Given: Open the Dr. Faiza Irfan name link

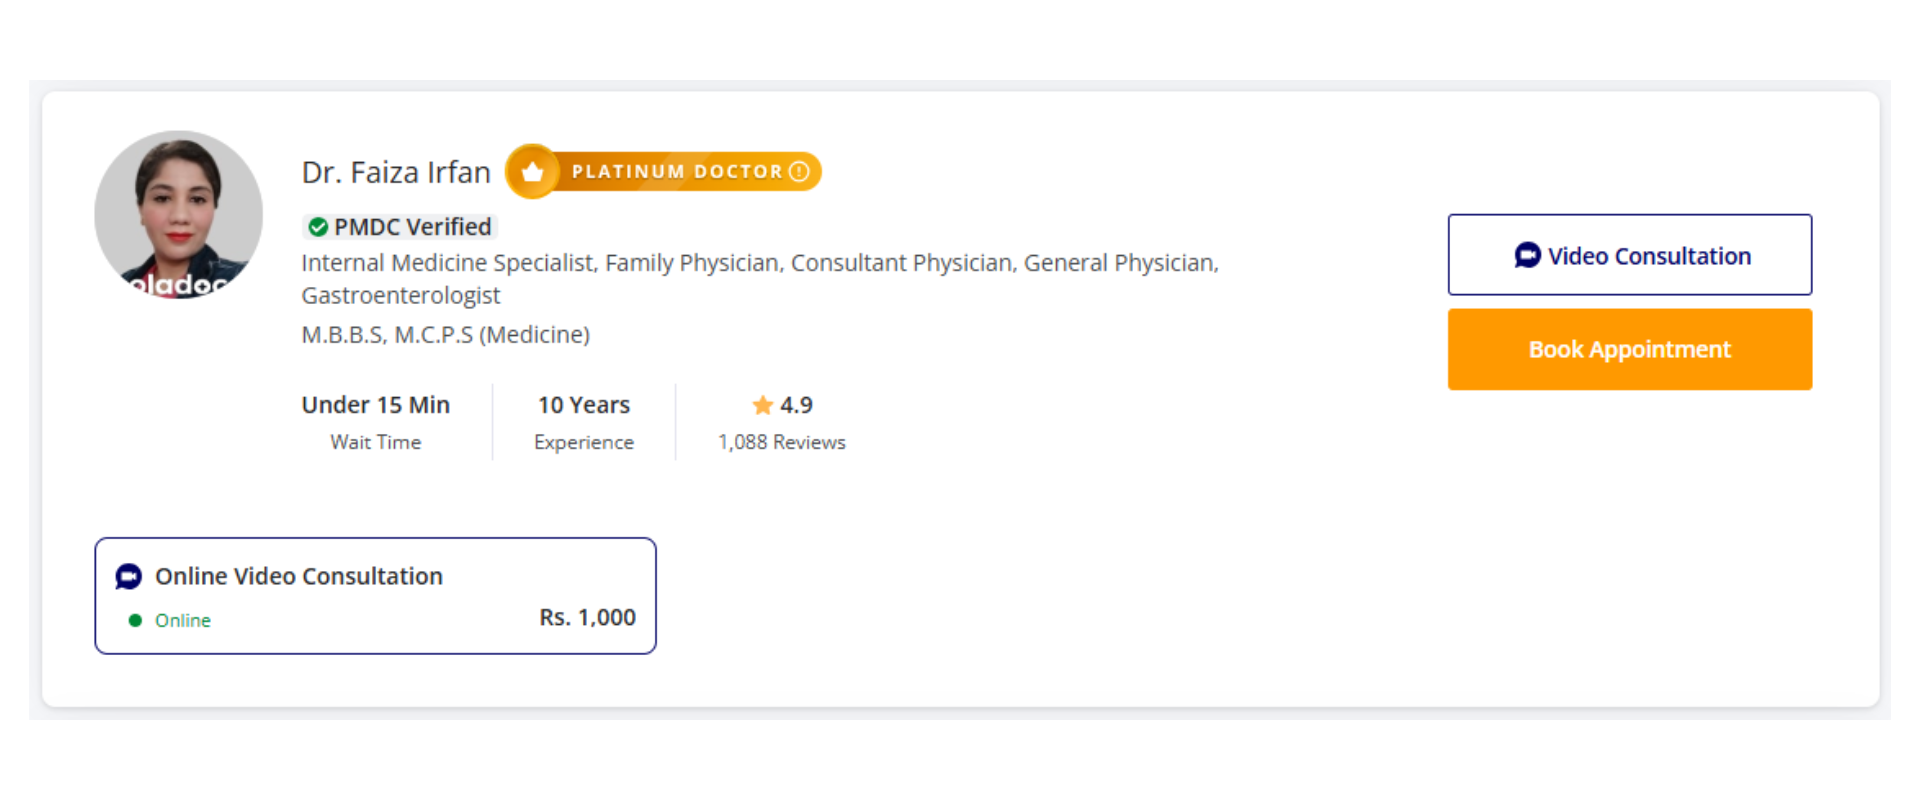Looking at the screenshot, I should click(396, 173).
